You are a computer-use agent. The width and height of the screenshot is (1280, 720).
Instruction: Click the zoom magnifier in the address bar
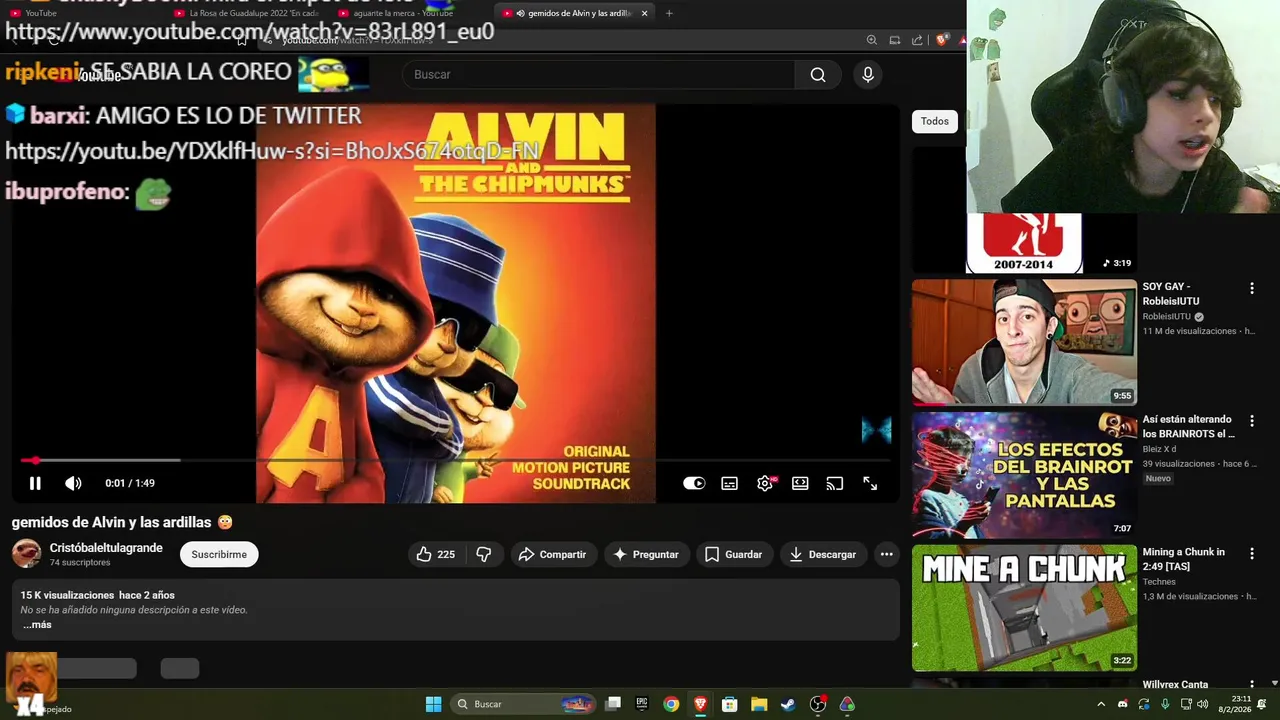coord(872,40)
